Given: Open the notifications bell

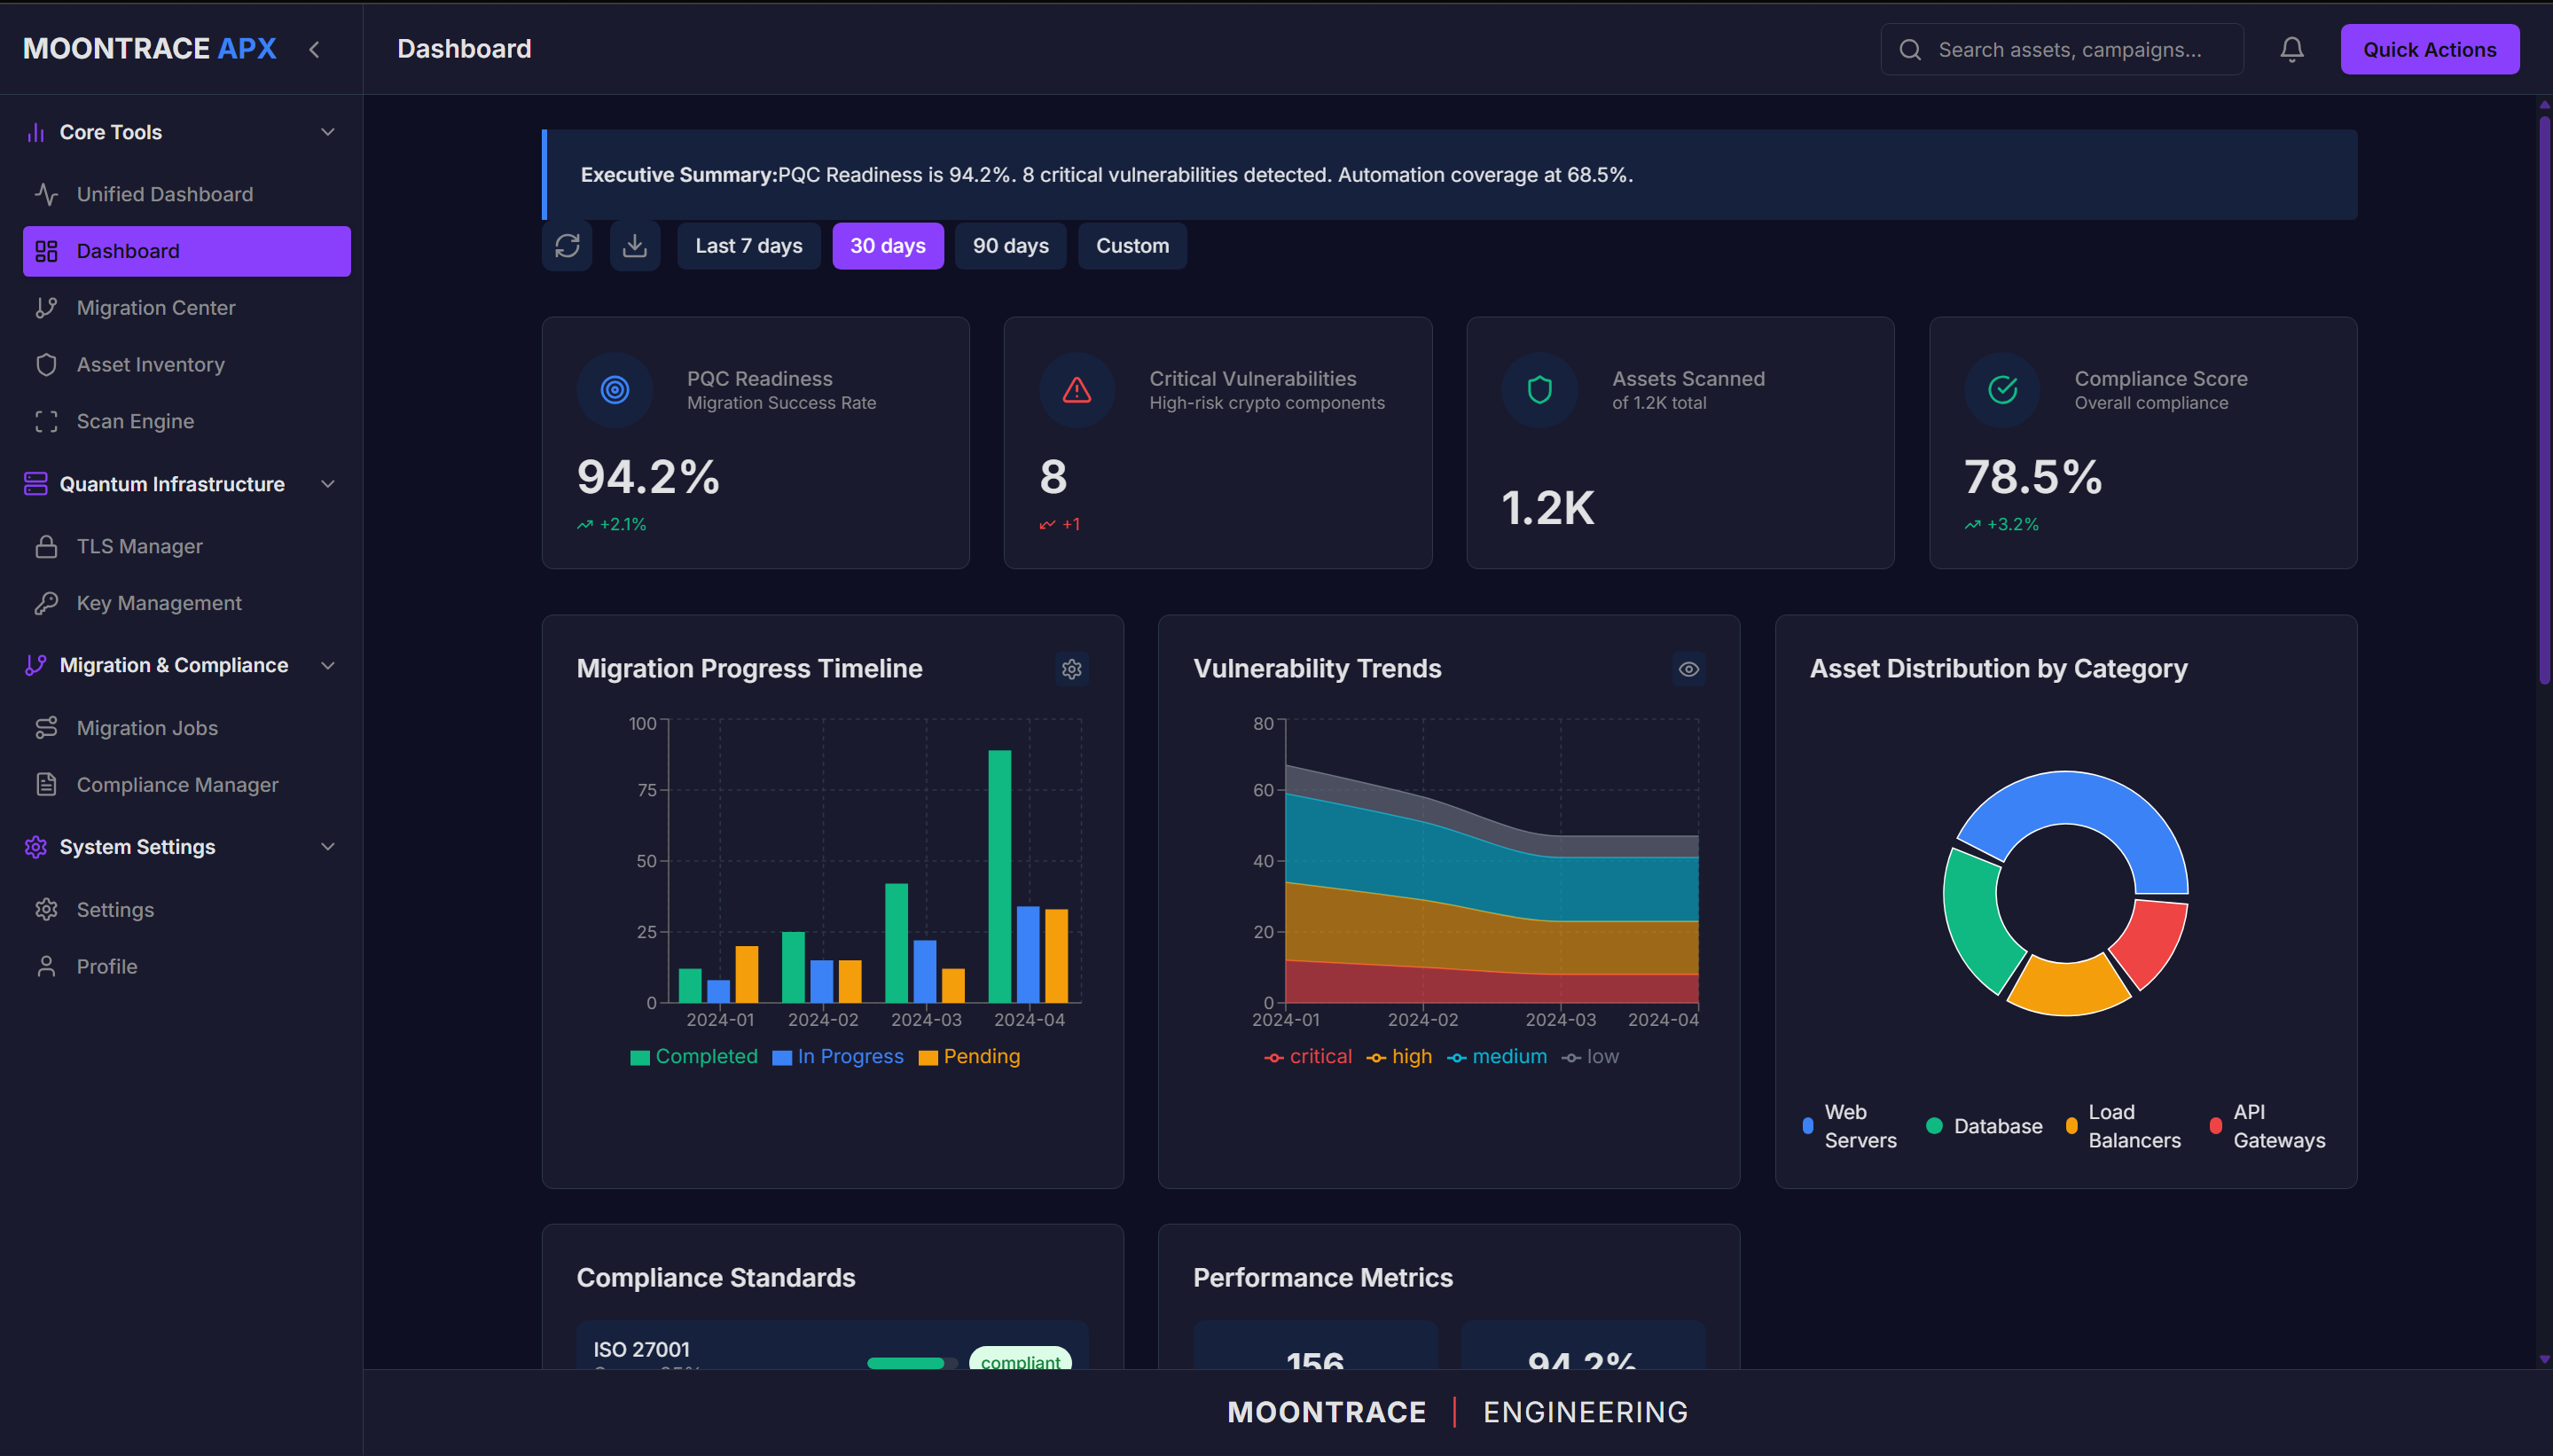Looking at the screenshot, I should pos(2291,49).
